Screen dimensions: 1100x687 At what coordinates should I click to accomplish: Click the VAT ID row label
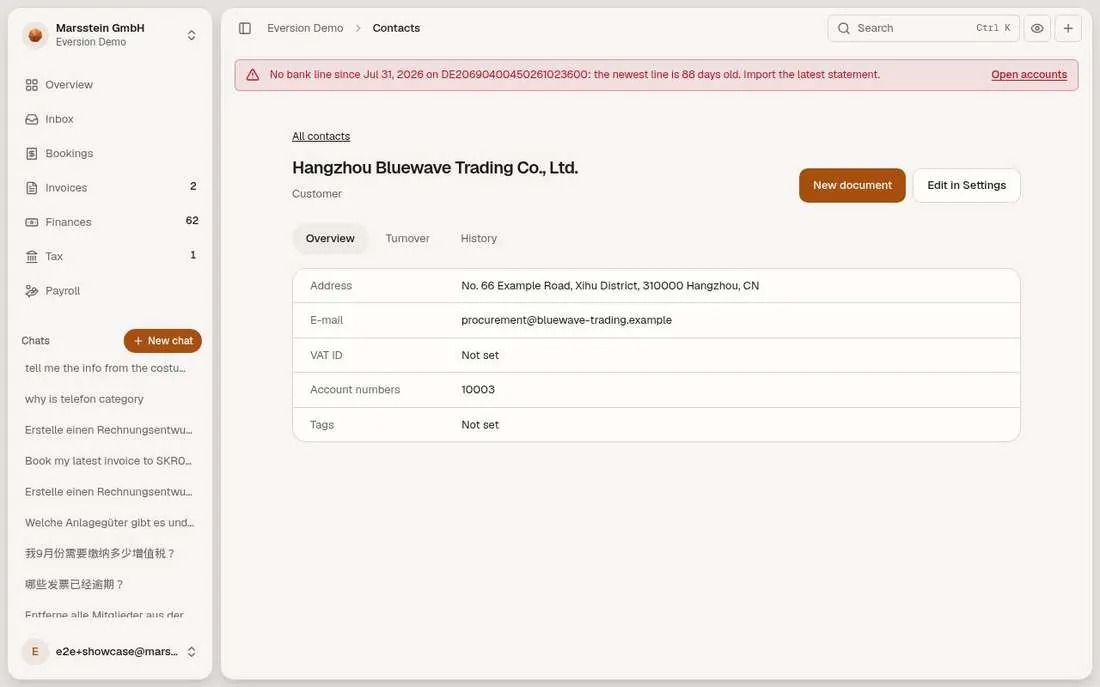pyautogui.click(x=326, y=355)
